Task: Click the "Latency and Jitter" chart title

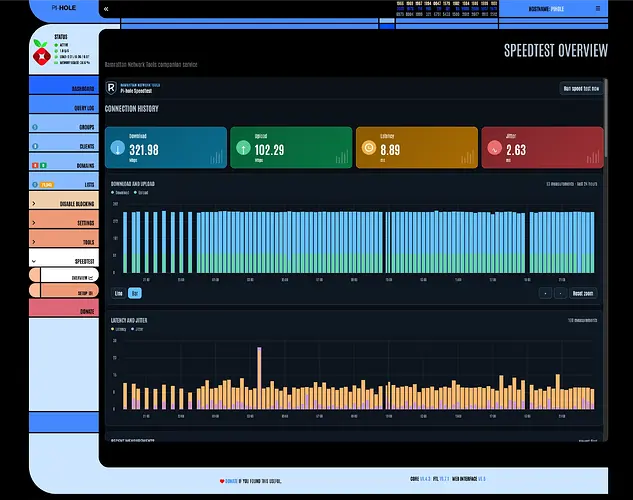Action: coord(129,320)
